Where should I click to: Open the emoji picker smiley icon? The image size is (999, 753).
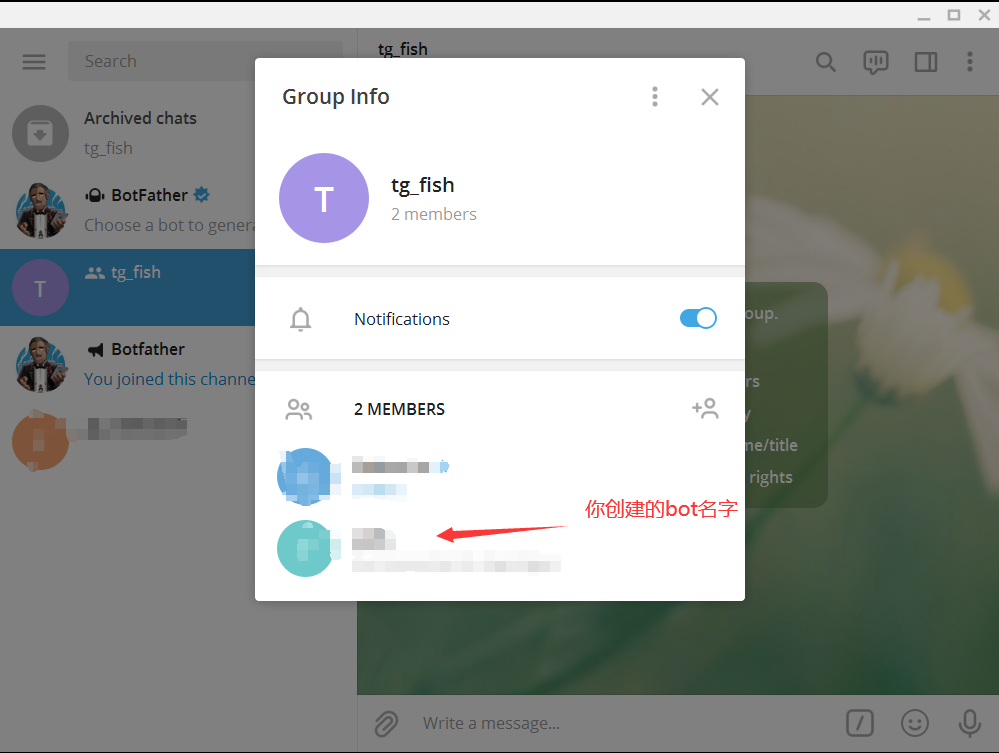(x=915, y=723)
